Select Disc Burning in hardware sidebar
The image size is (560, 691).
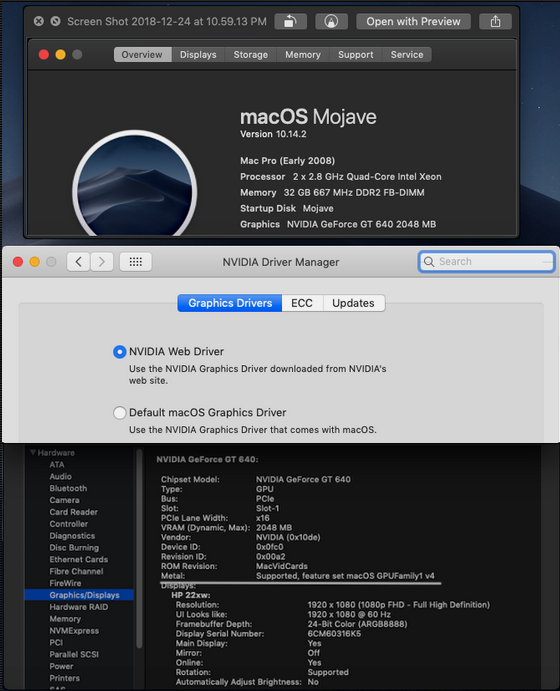(x=74, y=548)
